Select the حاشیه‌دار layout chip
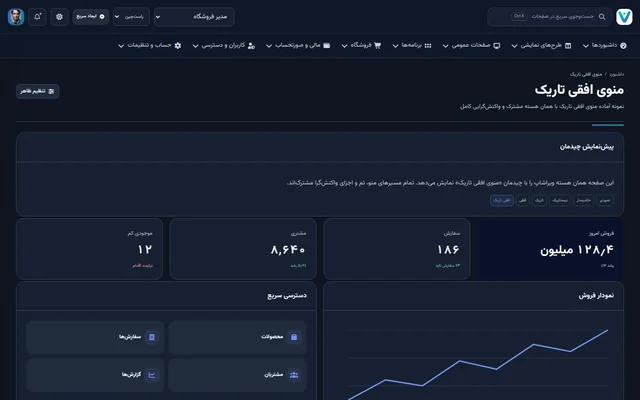This screenshot has height=400, width=640. click(583, 200)
